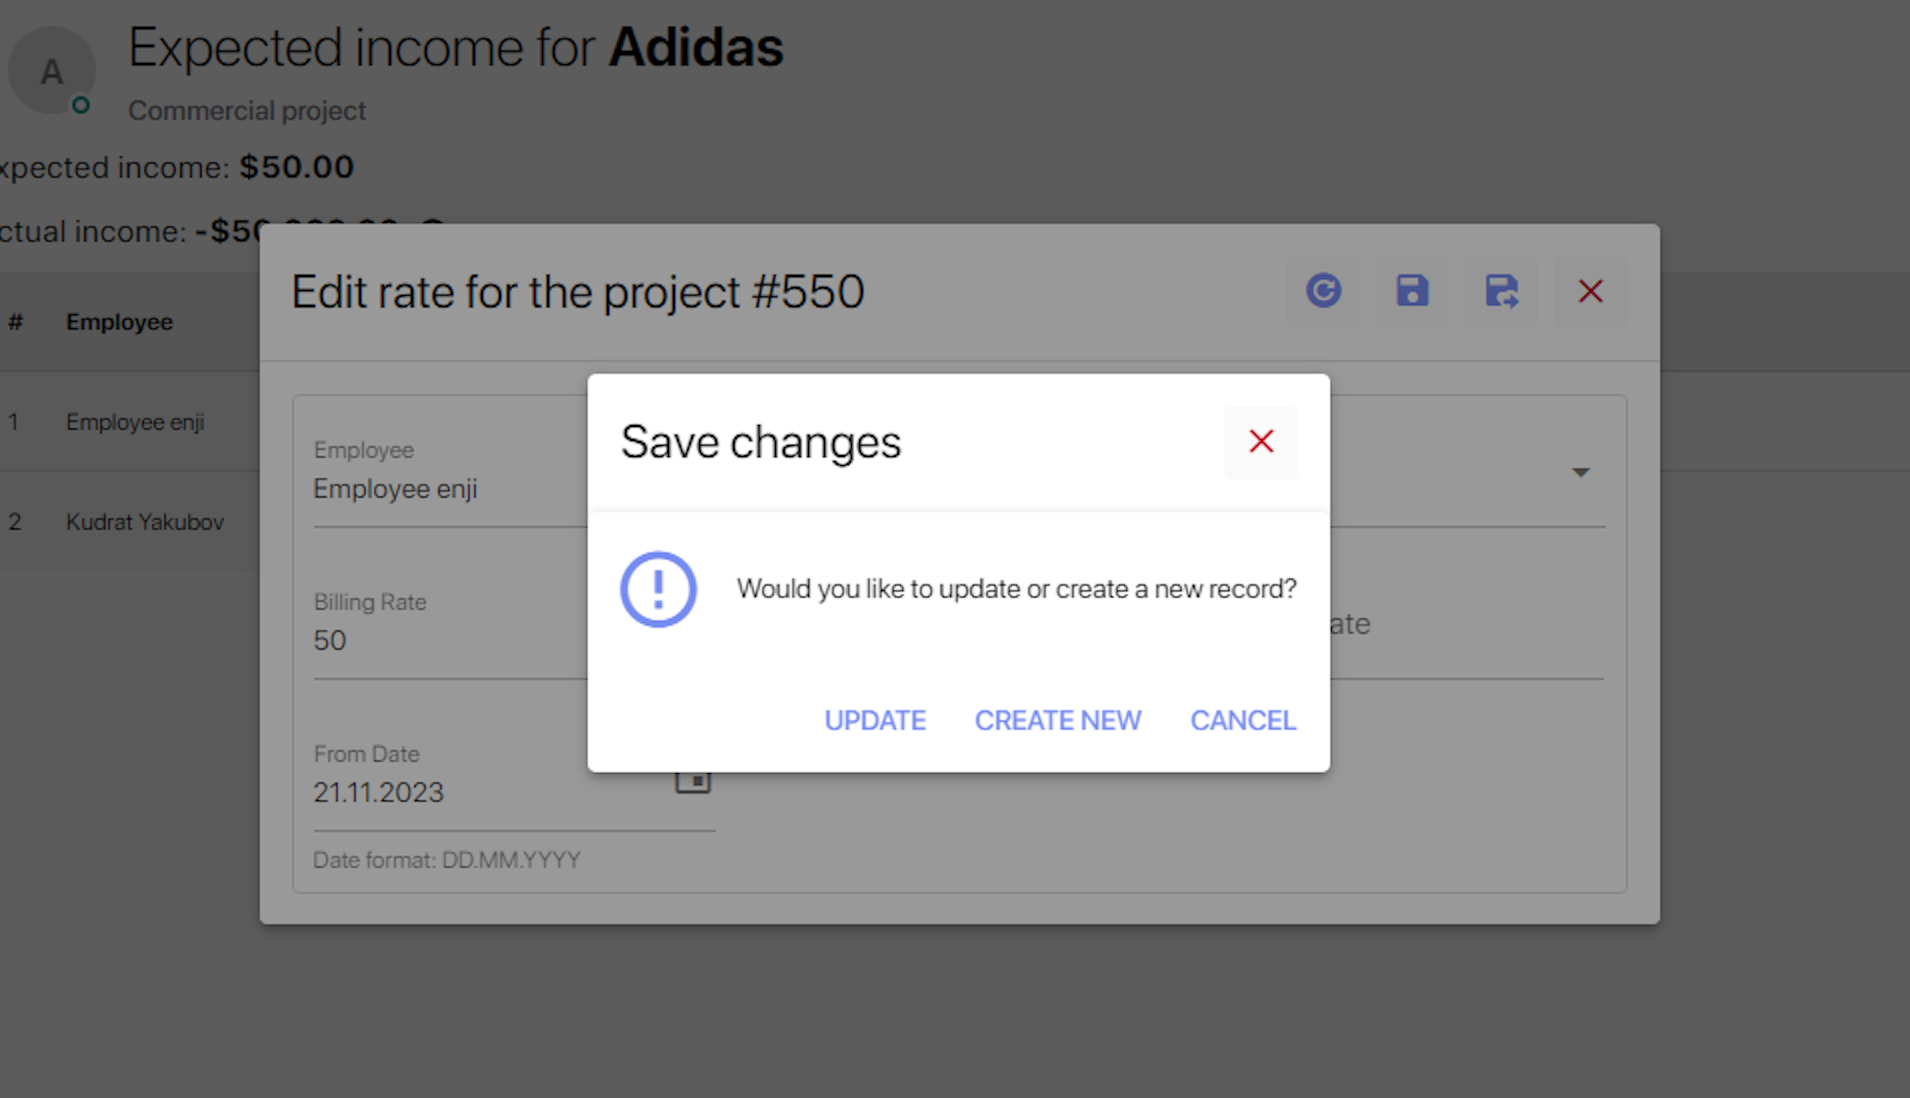Click the # column header
The height and width of the screenshot is (1098, 1910).
[16, 322]
